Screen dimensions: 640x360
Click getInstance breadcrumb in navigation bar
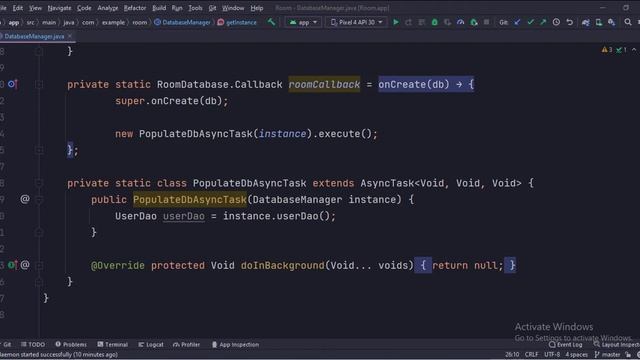tap(237, 22)
